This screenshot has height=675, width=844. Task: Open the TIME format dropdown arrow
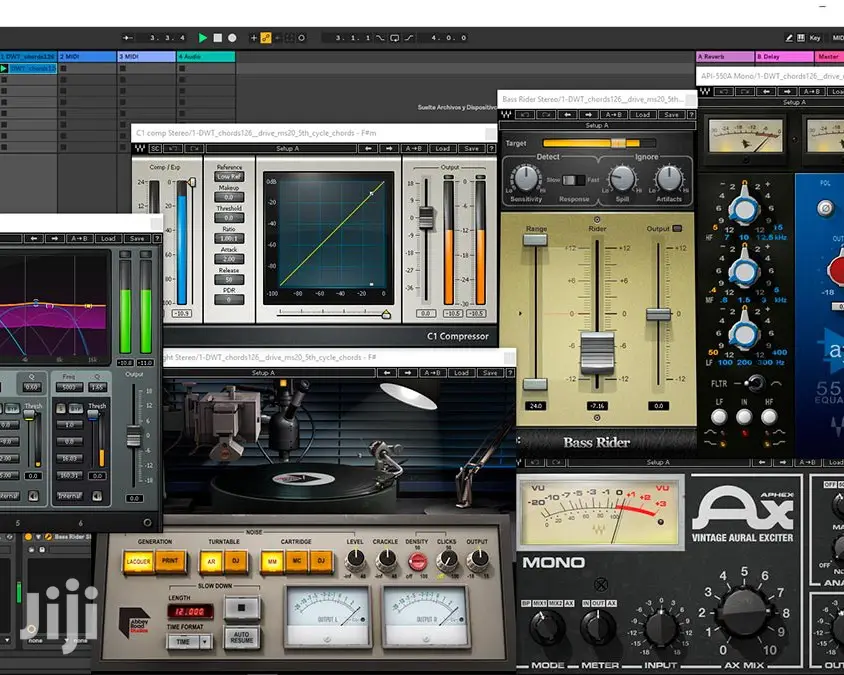205,642
